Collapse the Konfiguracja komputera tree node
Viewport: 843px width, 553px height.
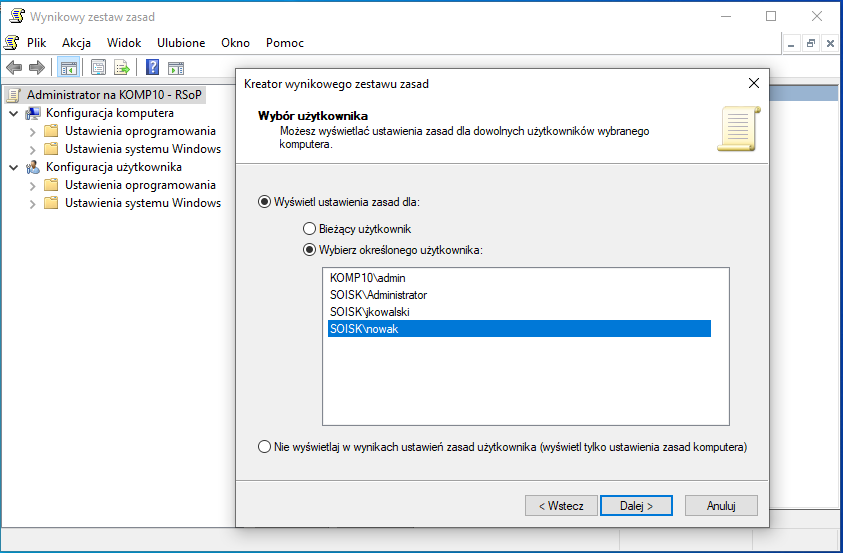(x=13, y=113)
